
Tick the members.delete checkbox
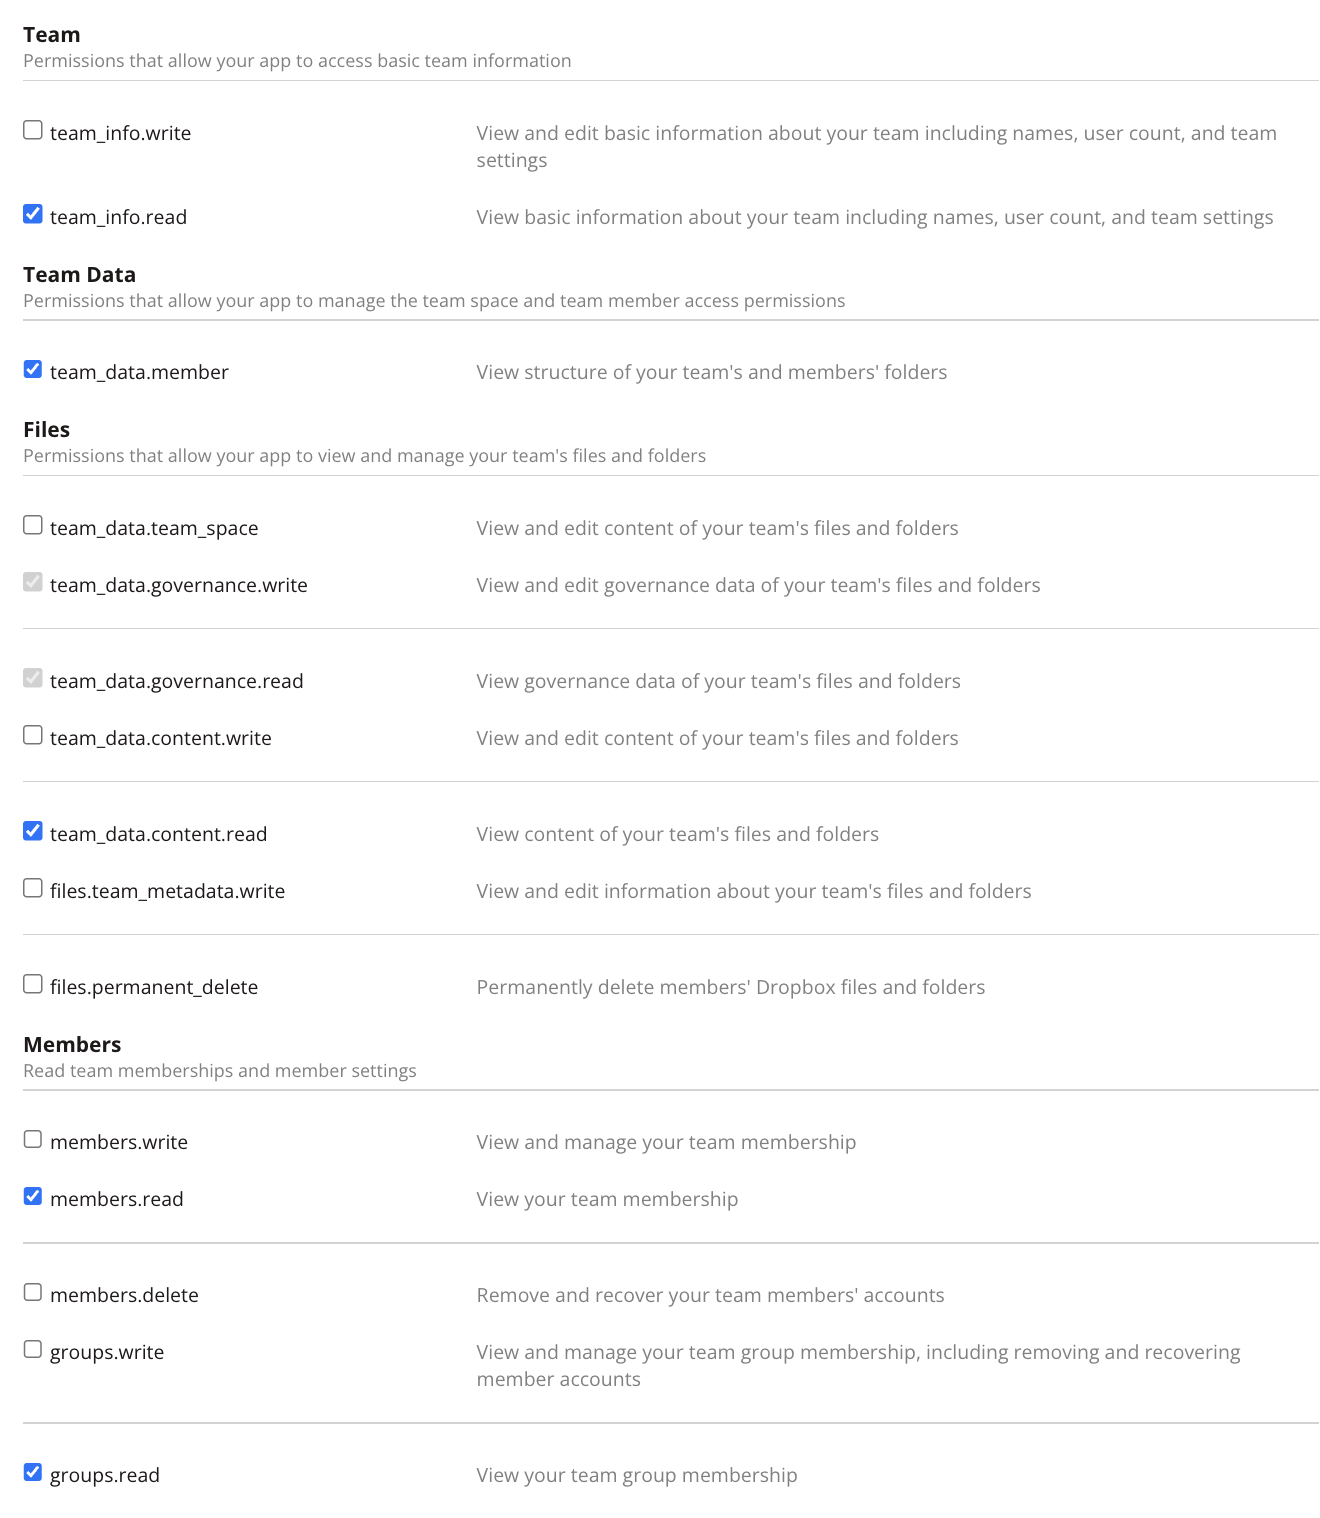[33, 1293]
